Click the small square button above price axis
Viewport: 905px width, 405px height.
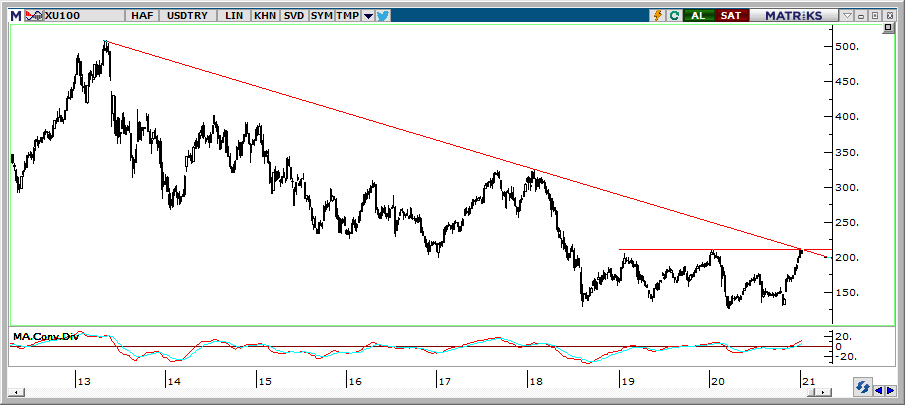[889, 28]
